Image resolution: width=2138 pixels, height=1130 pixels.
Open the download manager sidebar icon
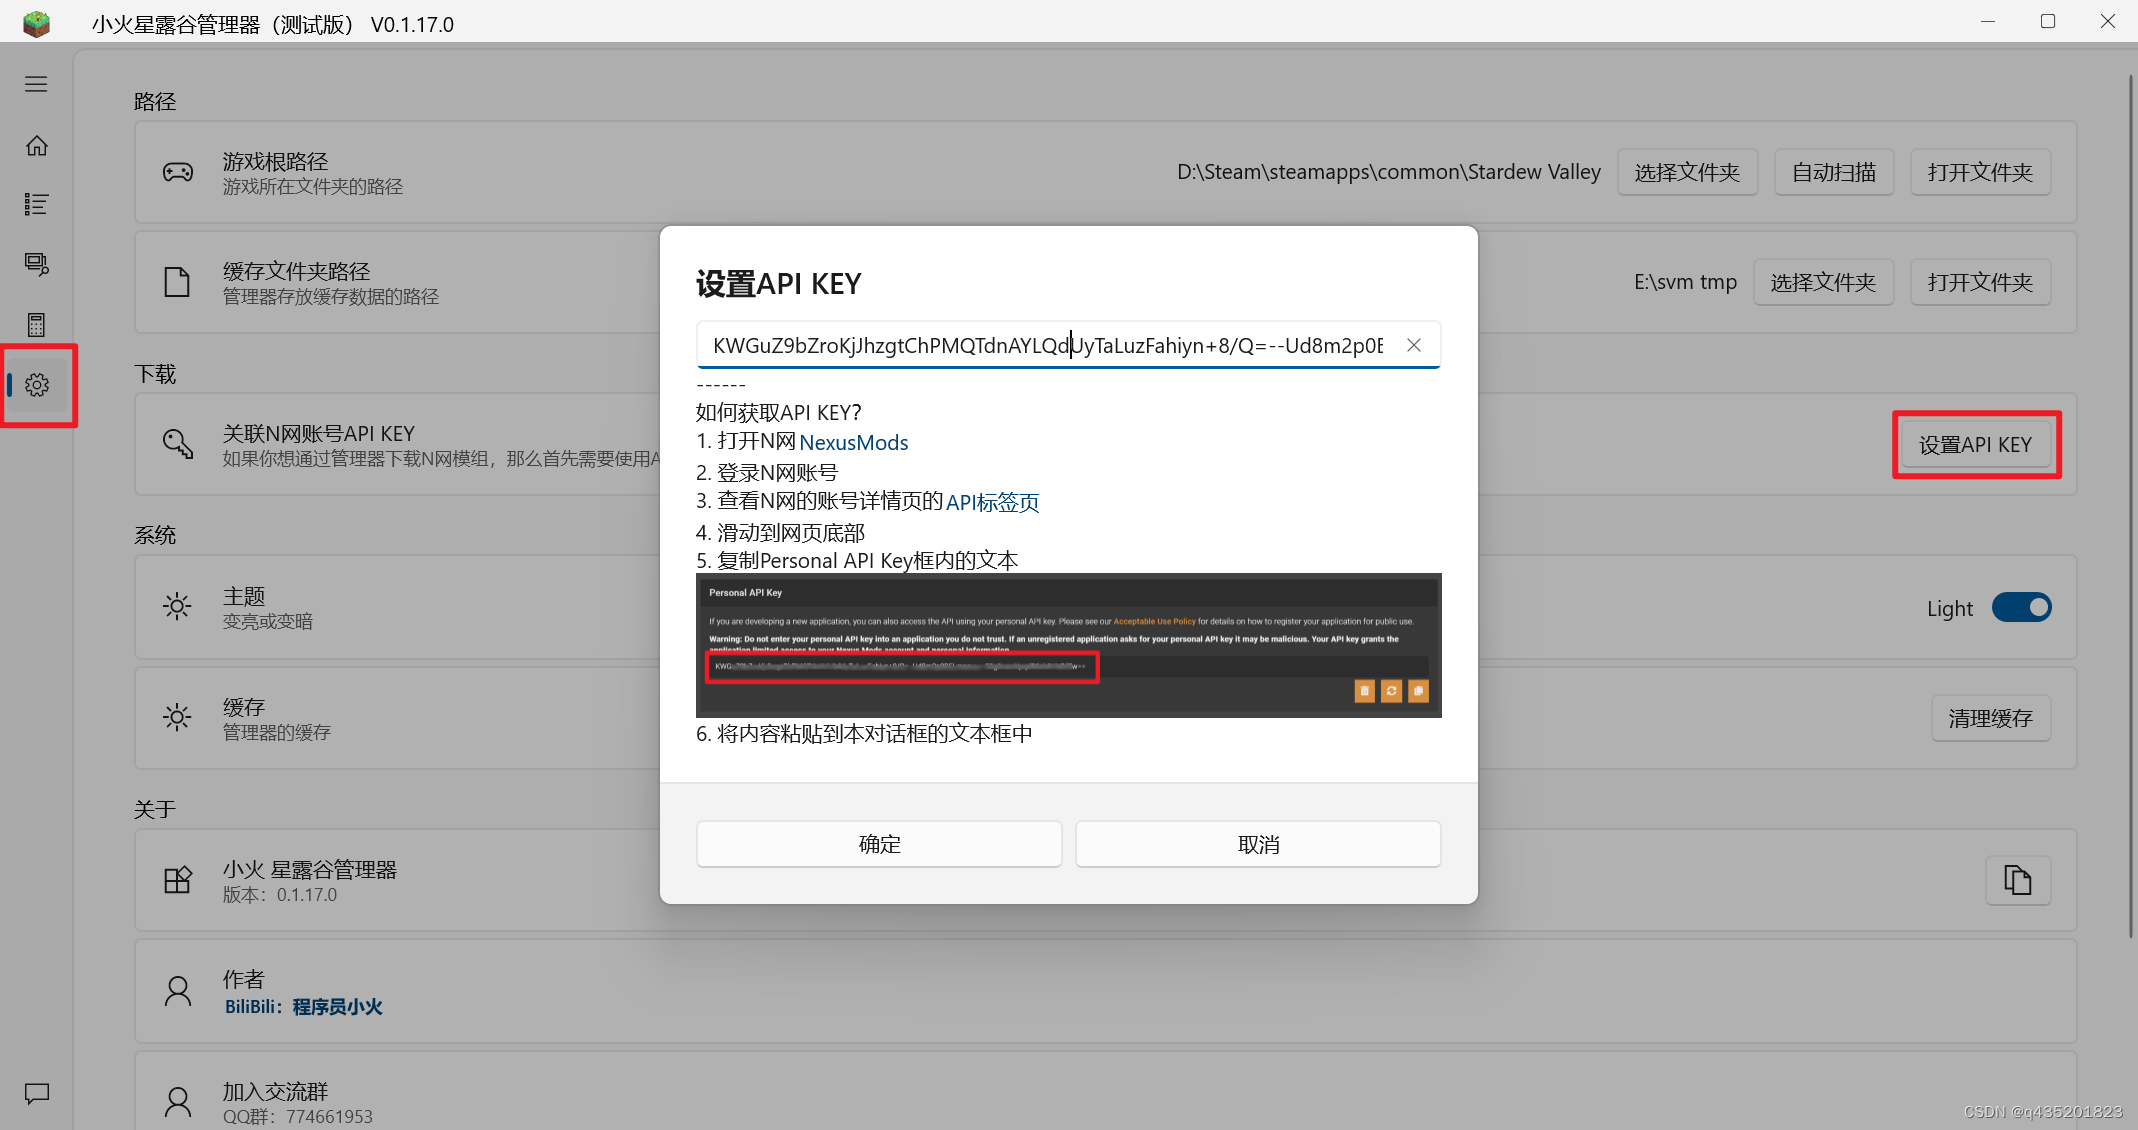tap(36, 264)
